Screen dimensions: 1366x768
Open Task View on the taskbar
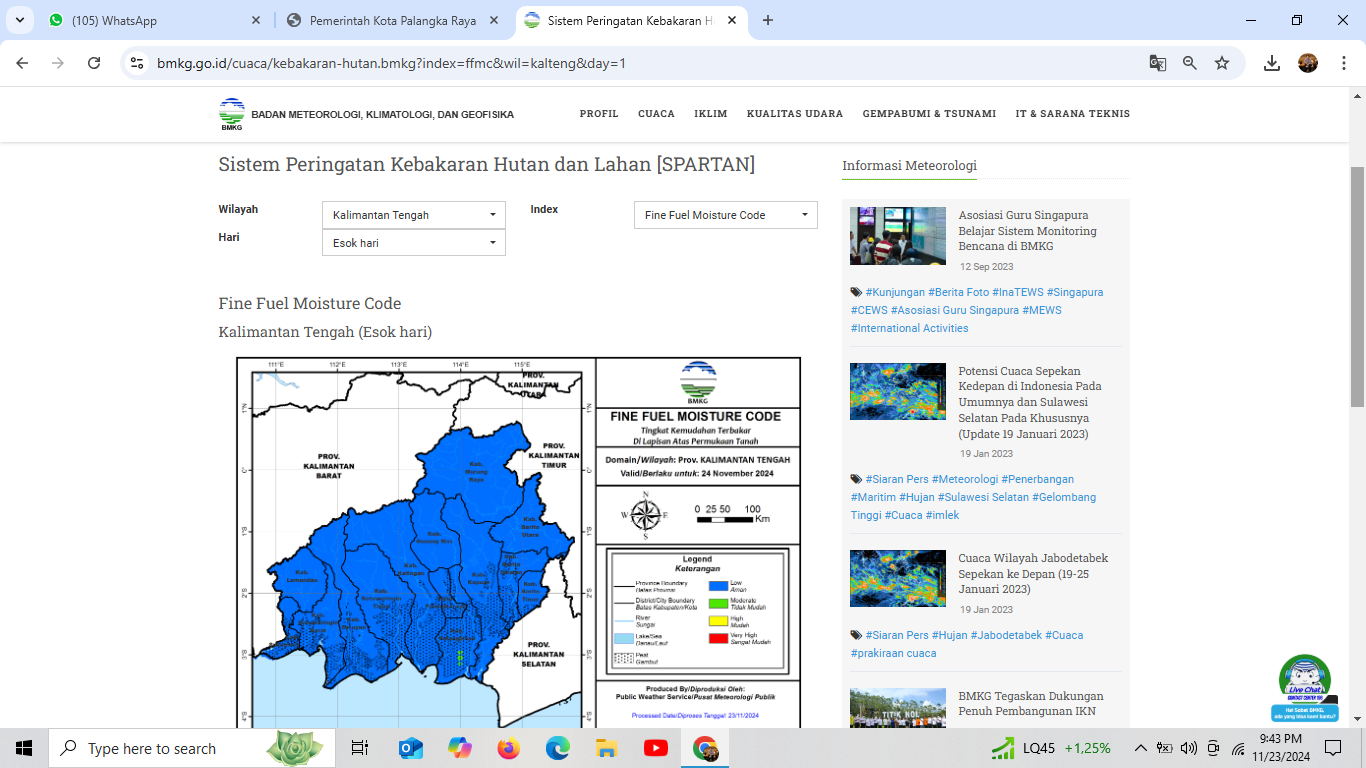[360, 748]
